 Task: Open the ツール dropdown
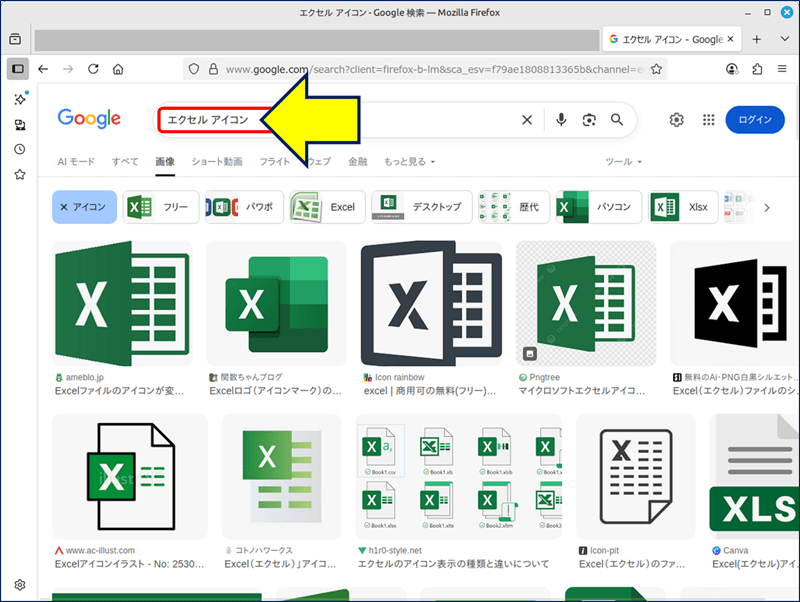[623, 162]
